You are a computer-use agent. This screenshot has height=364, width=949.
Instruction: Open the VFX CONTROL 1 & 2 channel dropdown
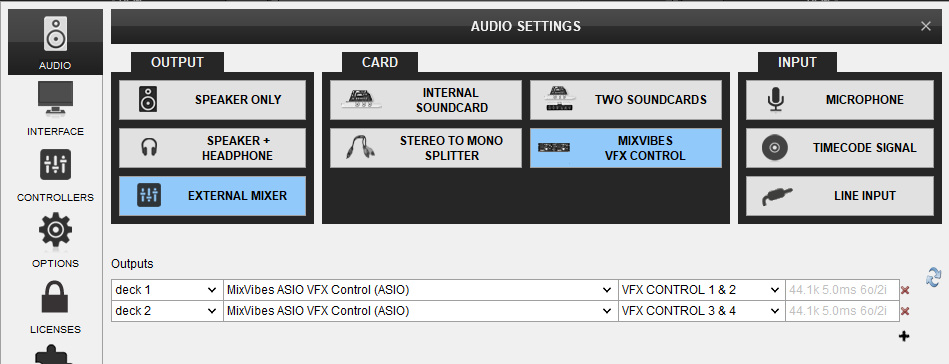[x=701, y=290]
